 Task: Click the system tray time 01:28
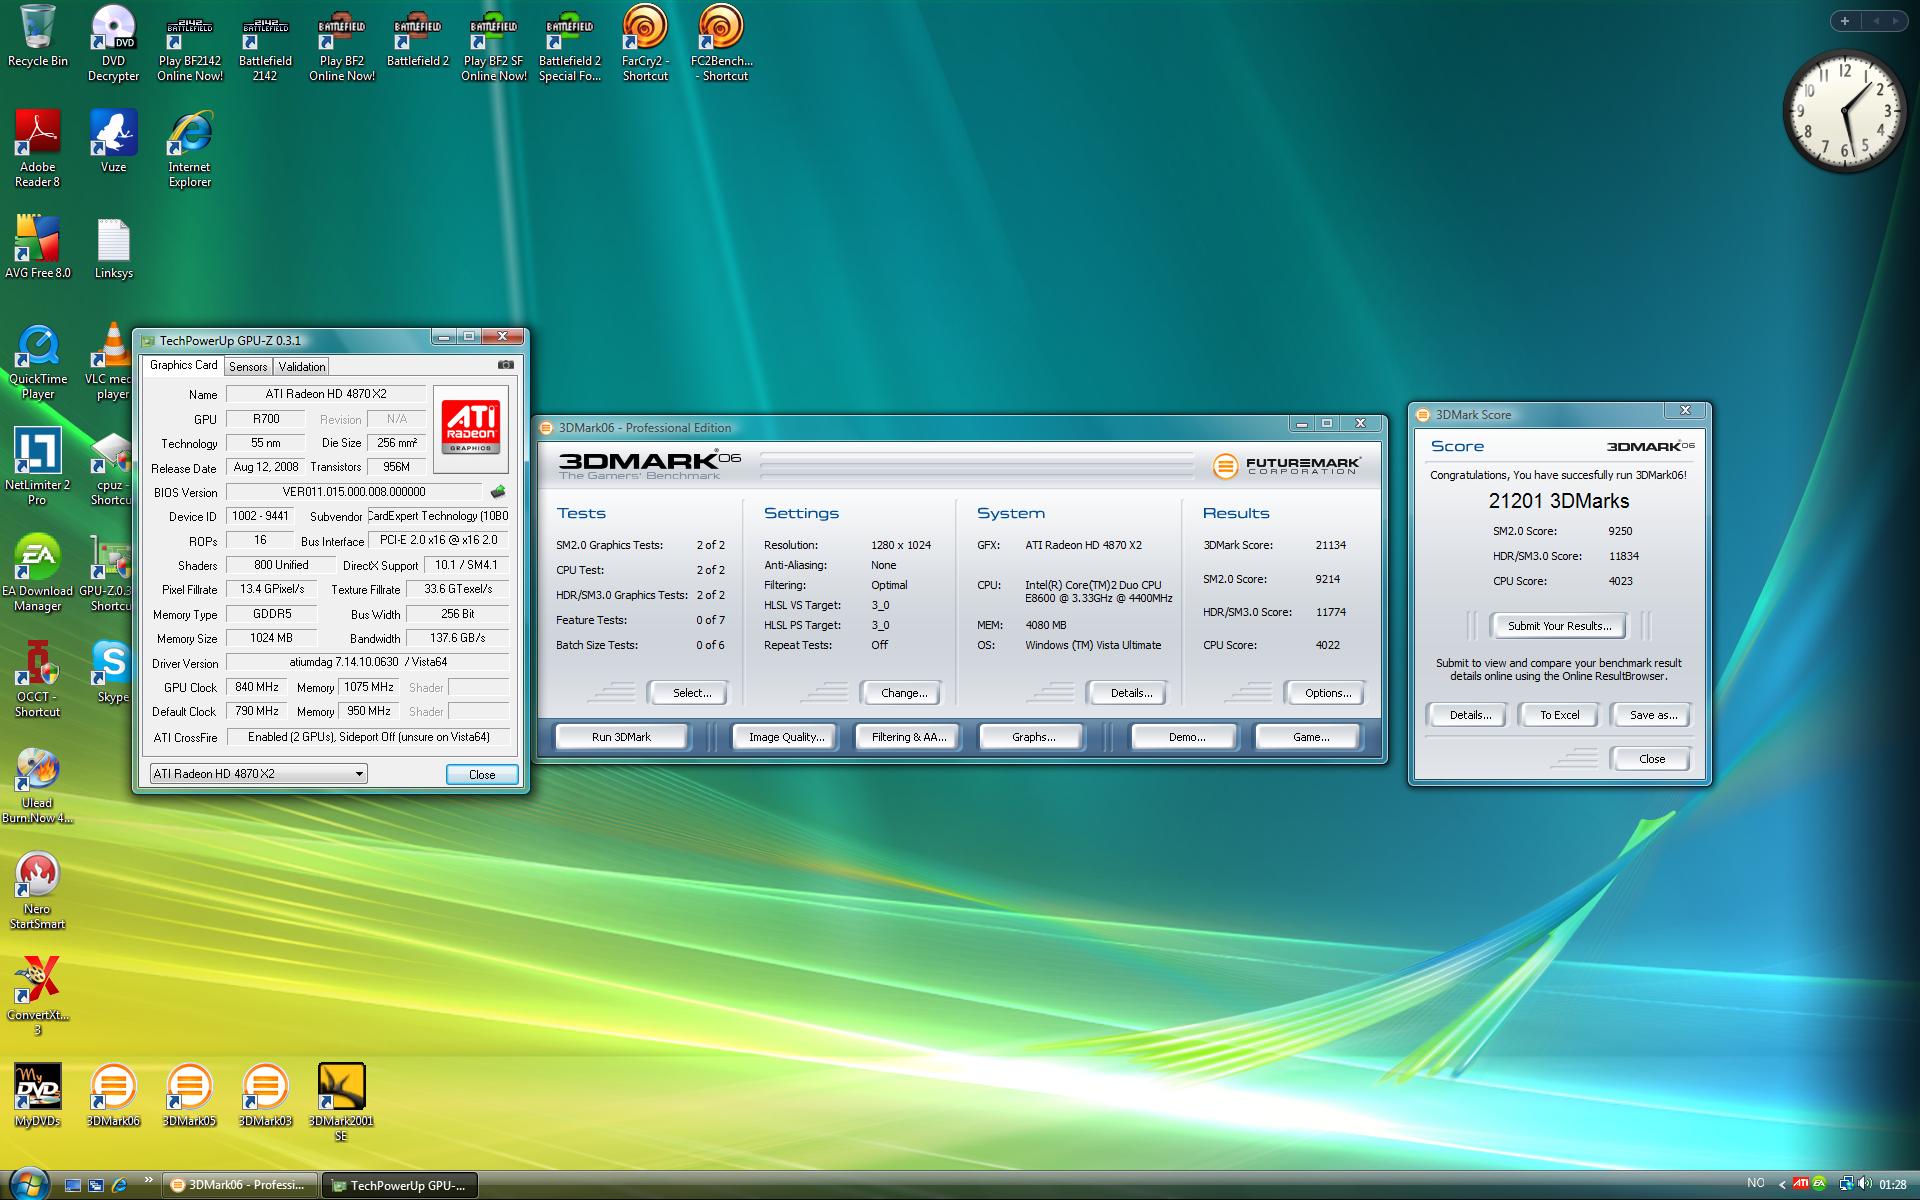tap(1892, 1185)
